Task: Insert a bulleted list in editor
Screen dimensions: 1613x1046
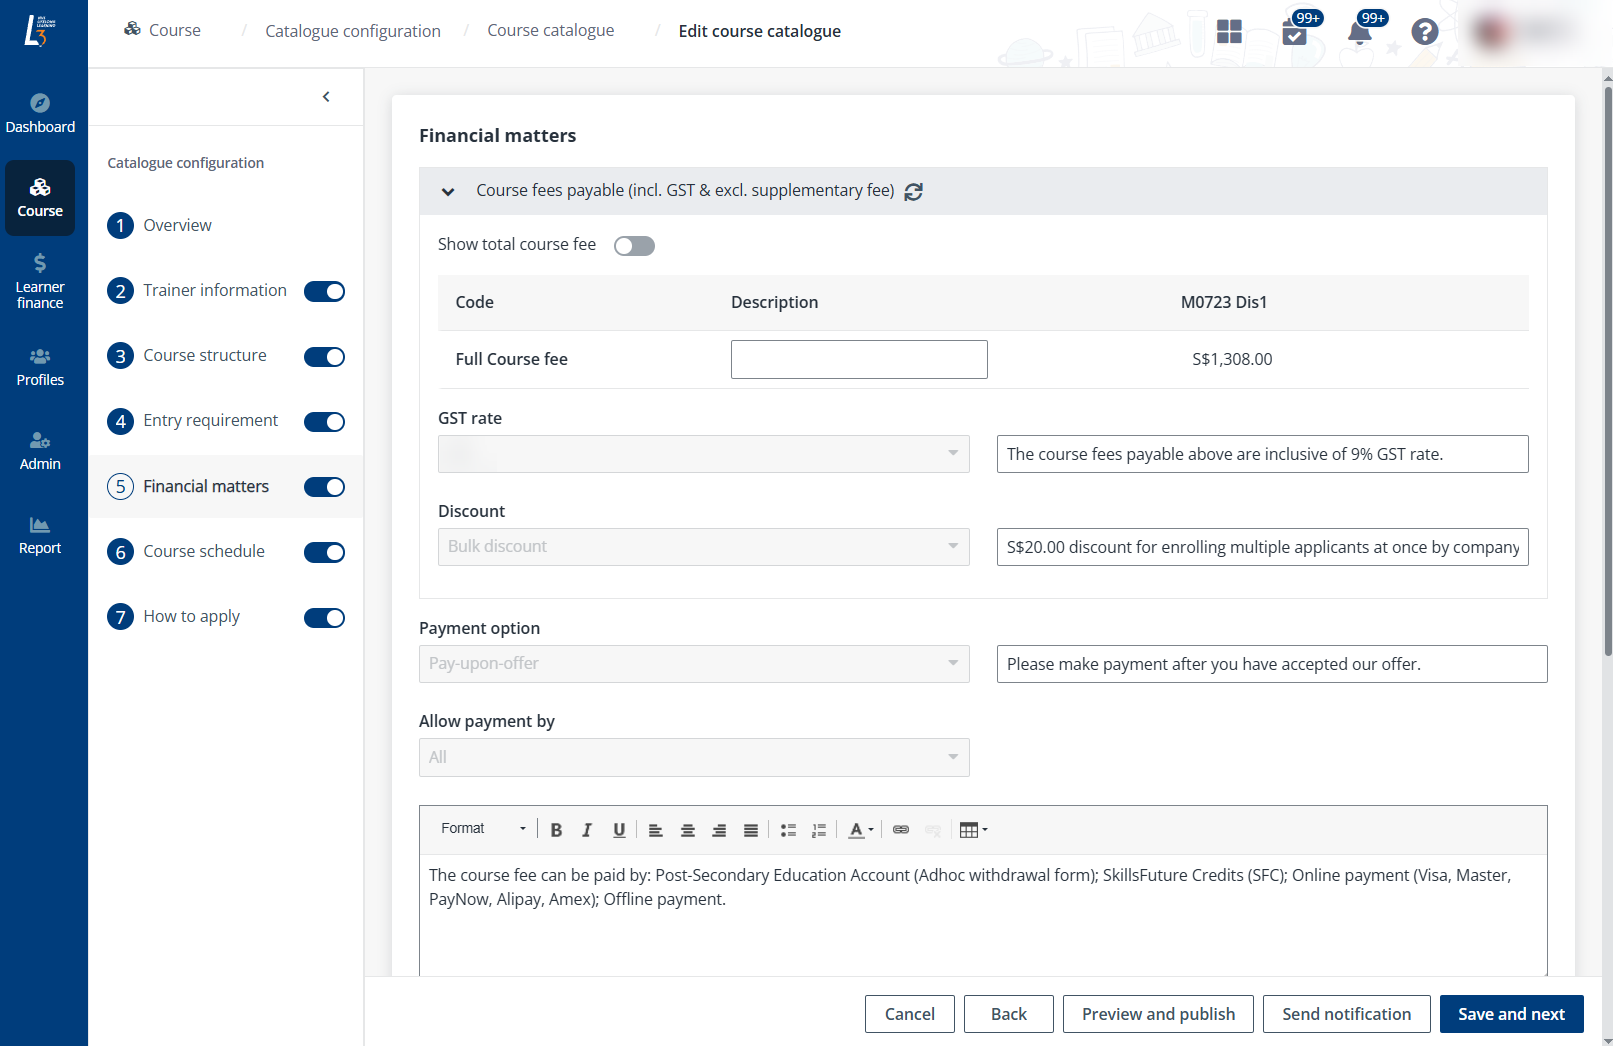Action: tap(788, 830)
